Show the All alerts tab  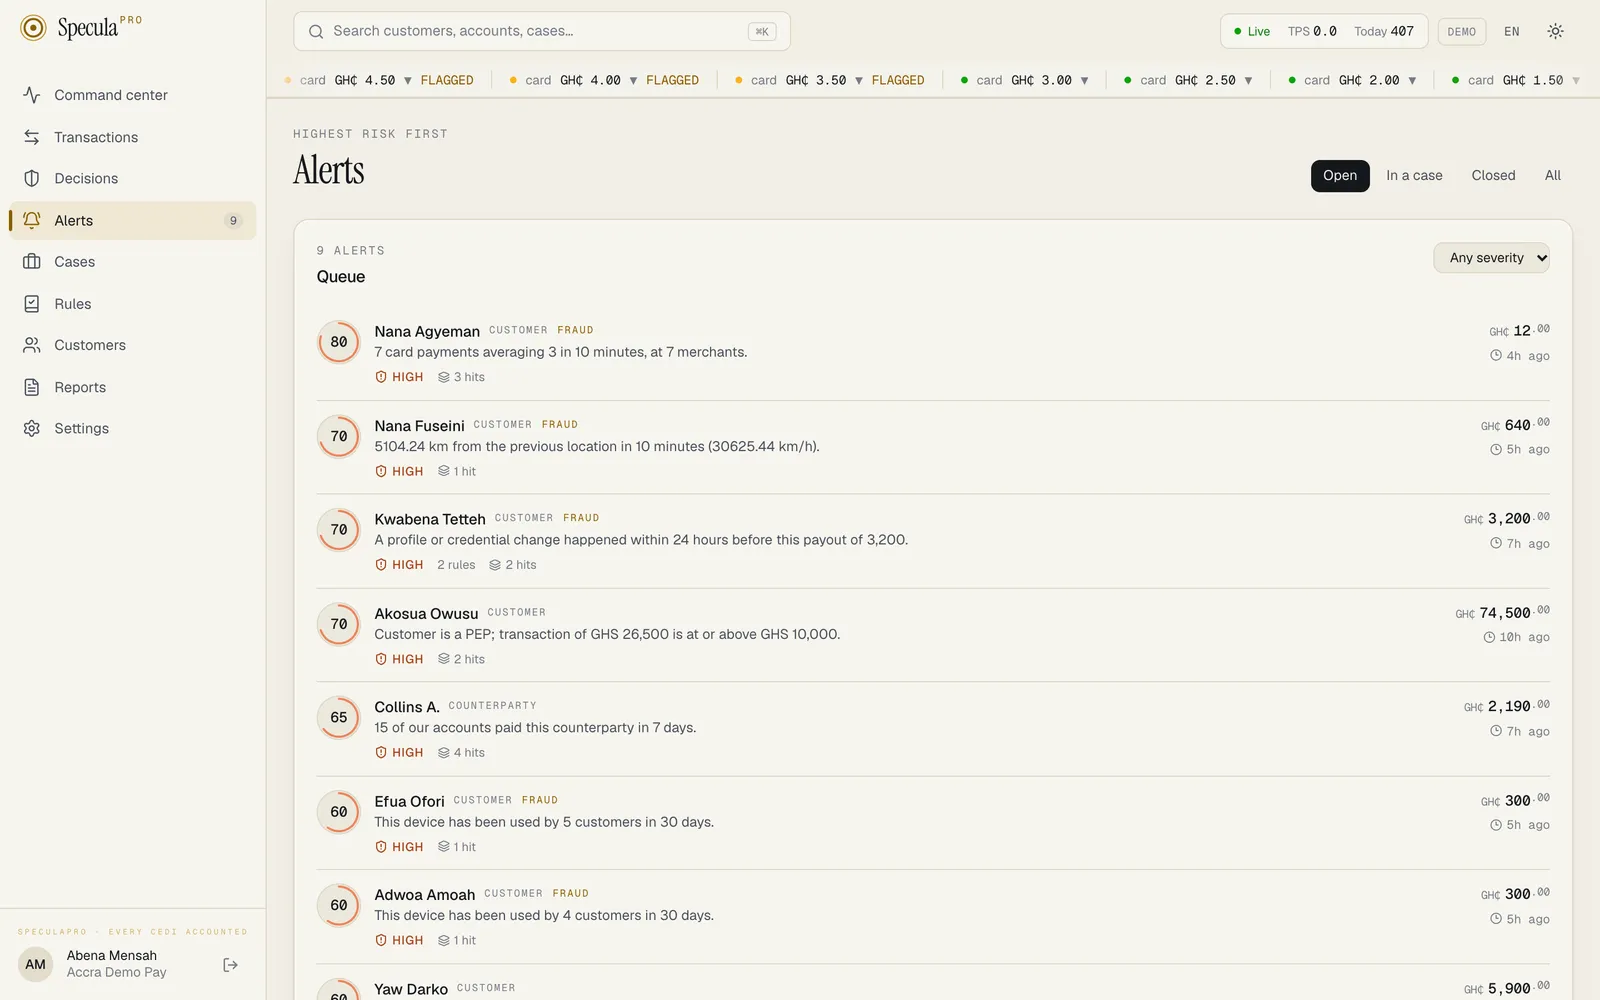1552,176
